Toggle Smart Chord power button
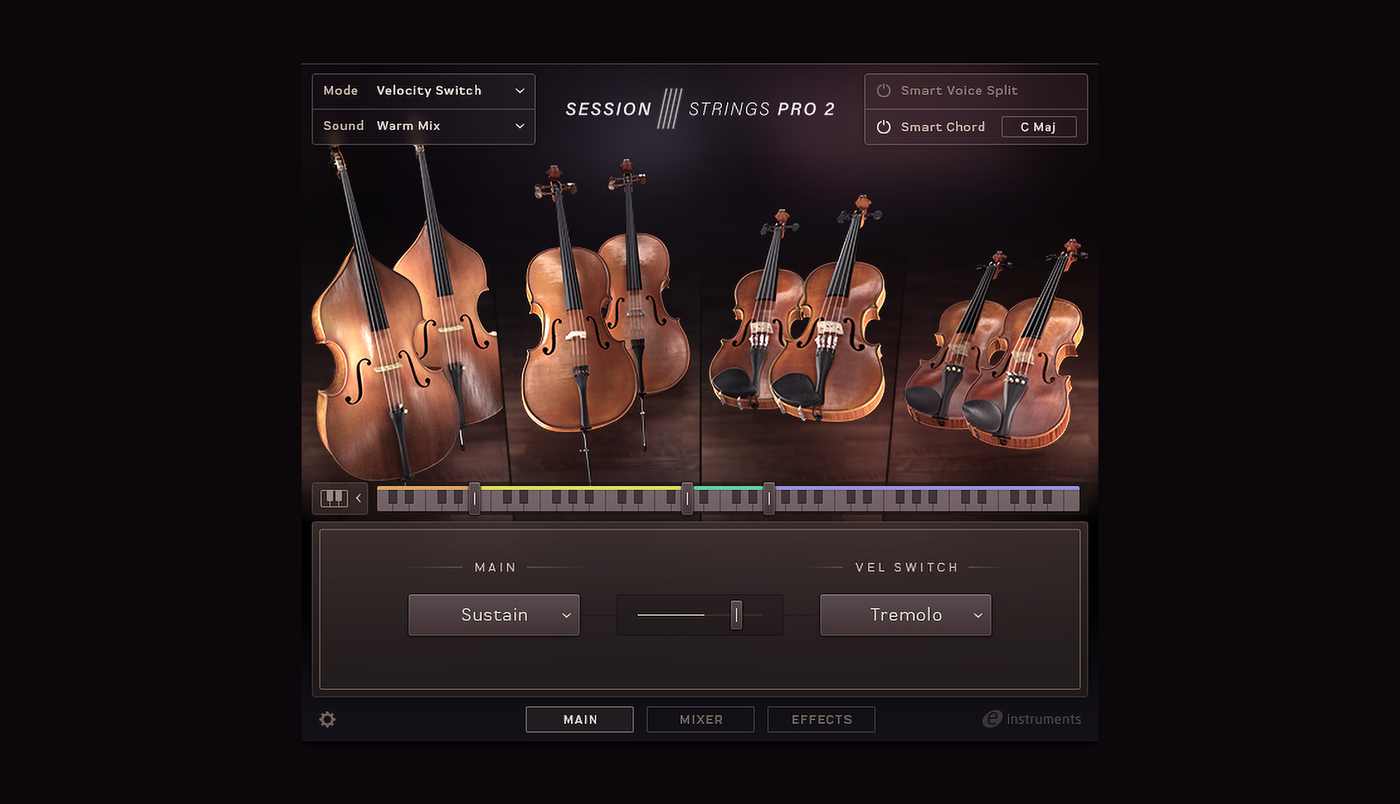1400x804 pixels. [884, 127]
